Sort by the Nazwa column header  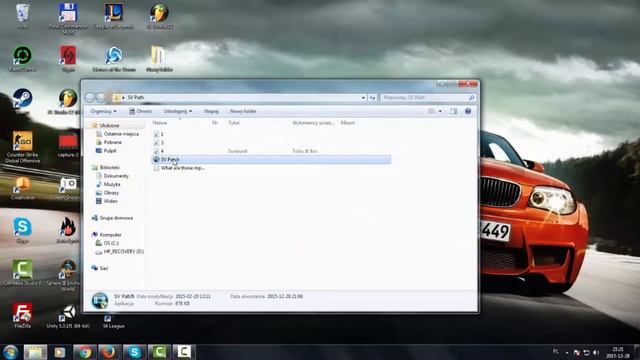tap(160, 123)
